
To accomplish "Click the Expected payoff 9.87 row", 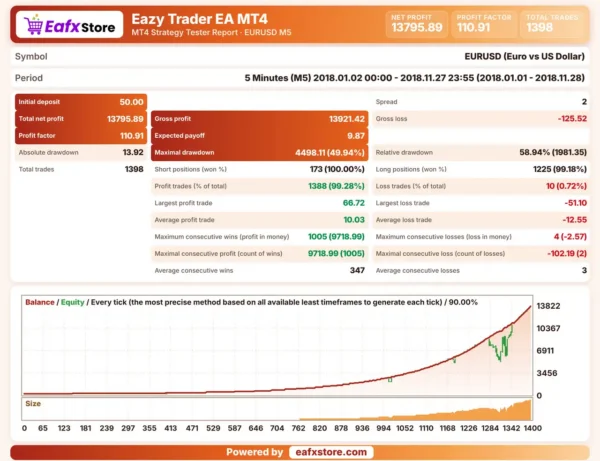I will click(x=259, y=136).
